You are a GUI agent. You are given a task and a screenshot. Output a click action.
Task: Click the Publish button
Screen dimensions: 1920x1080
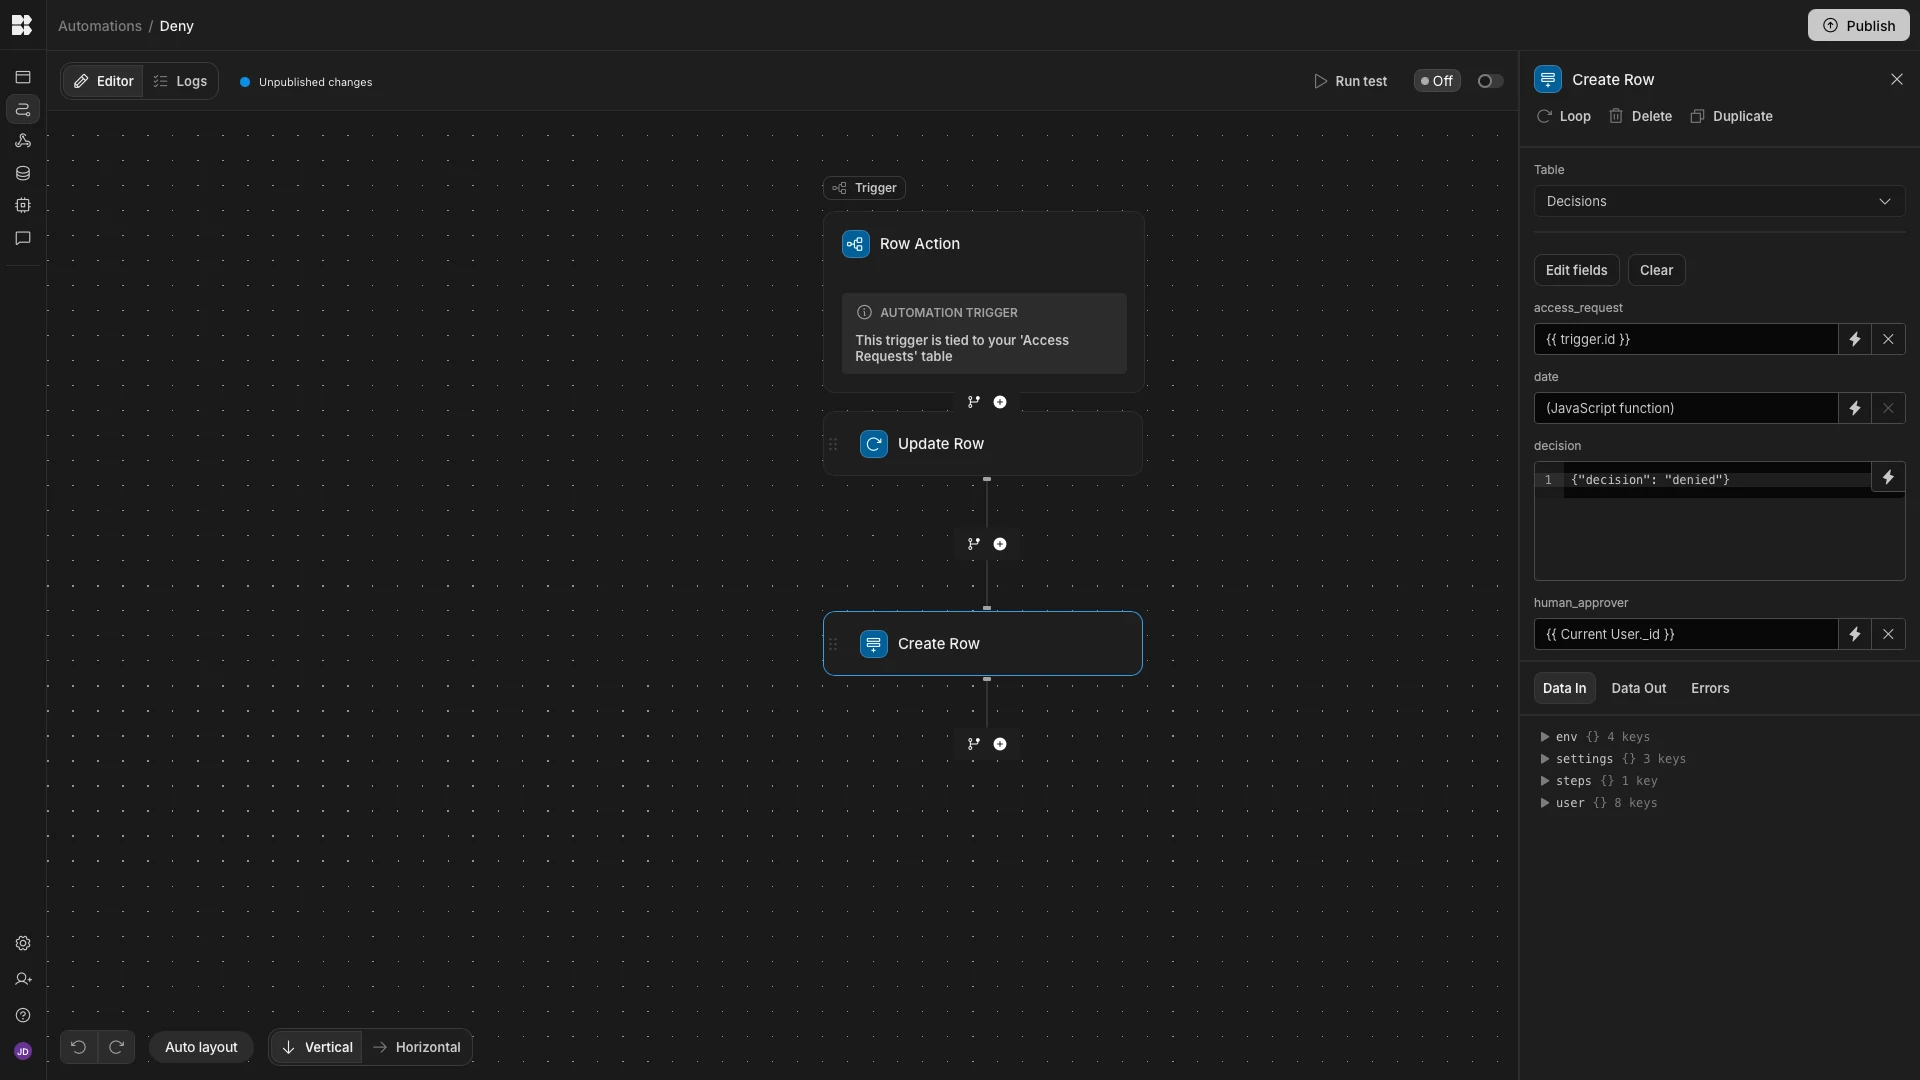[1858, 25]
